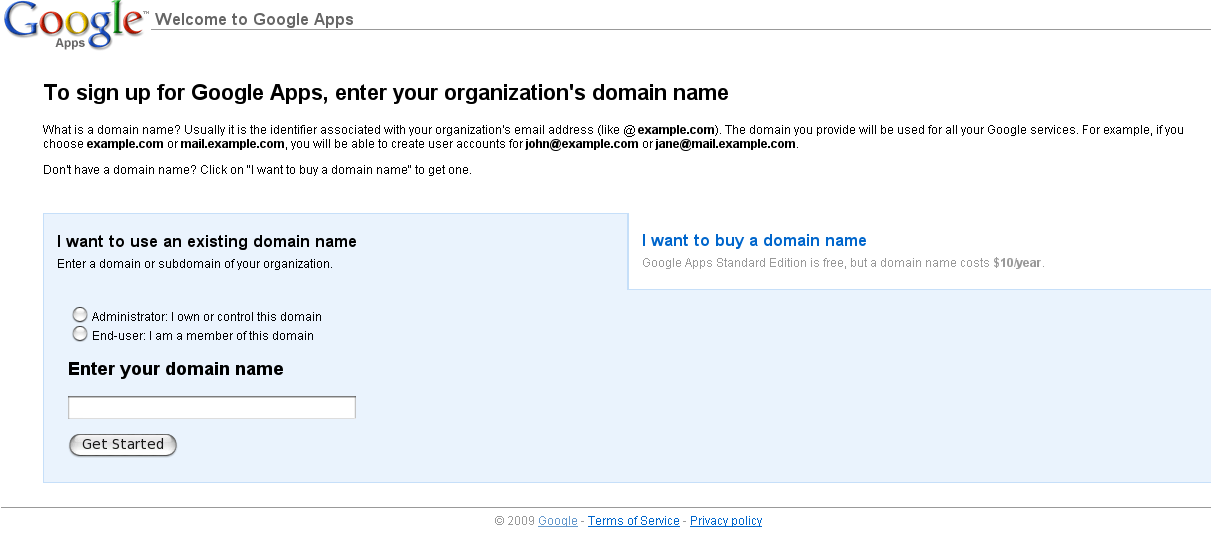1211x544 pixels.
Task: Open Terms of Service link
Action: pos(634,521)
